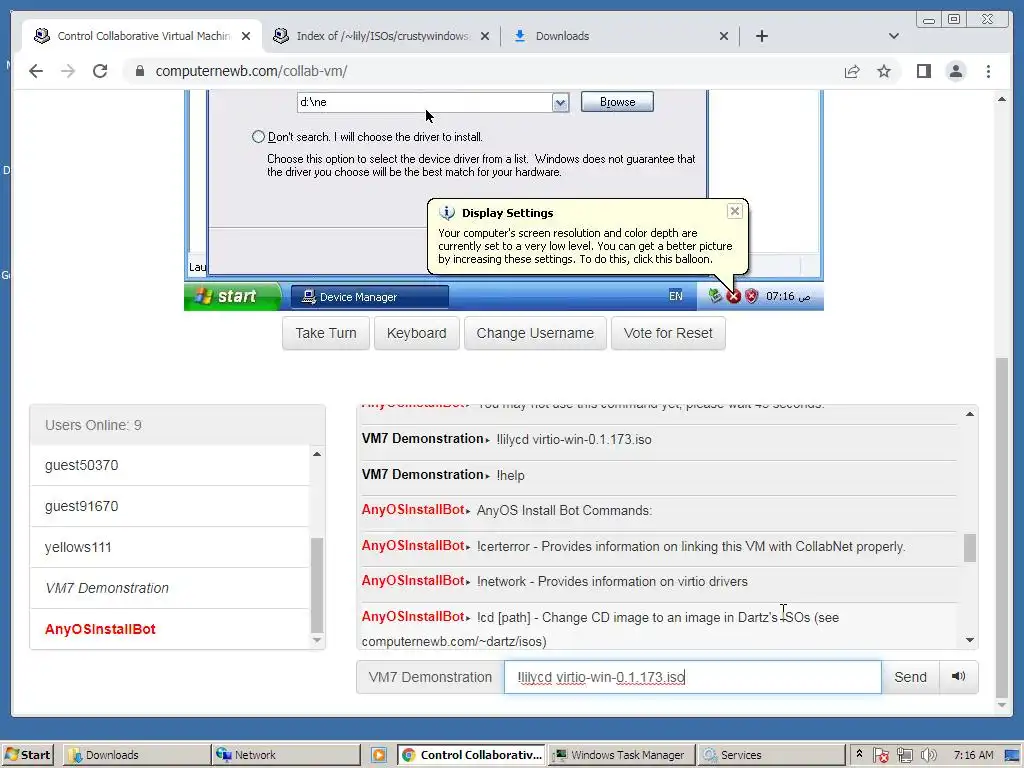1024x768 pixels.
Task: Click the red shield security tray icon in VM
Action: coord(752,296)
